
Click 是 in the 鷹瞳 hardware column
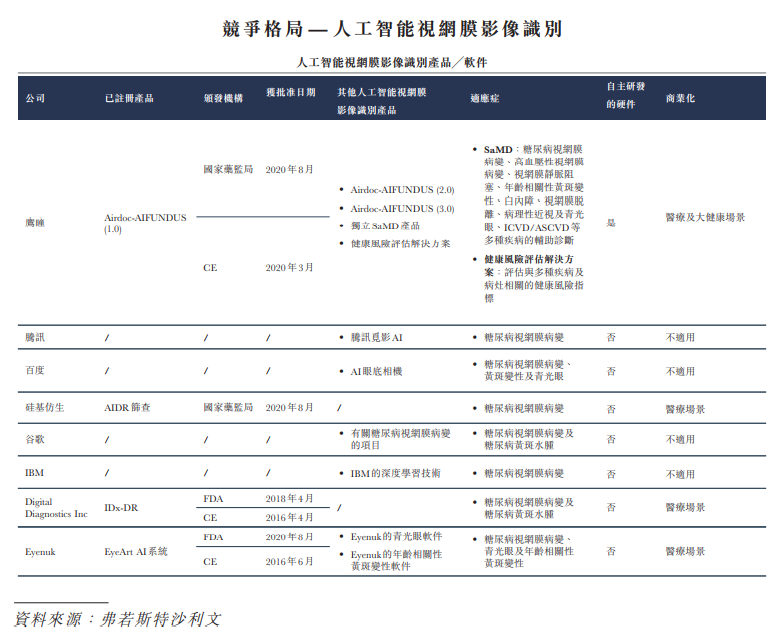tap(611, 223)
